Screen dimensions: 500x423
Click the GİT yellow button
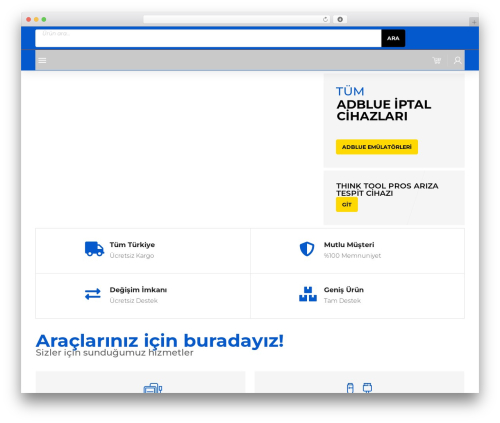click(x=347, y=205)
